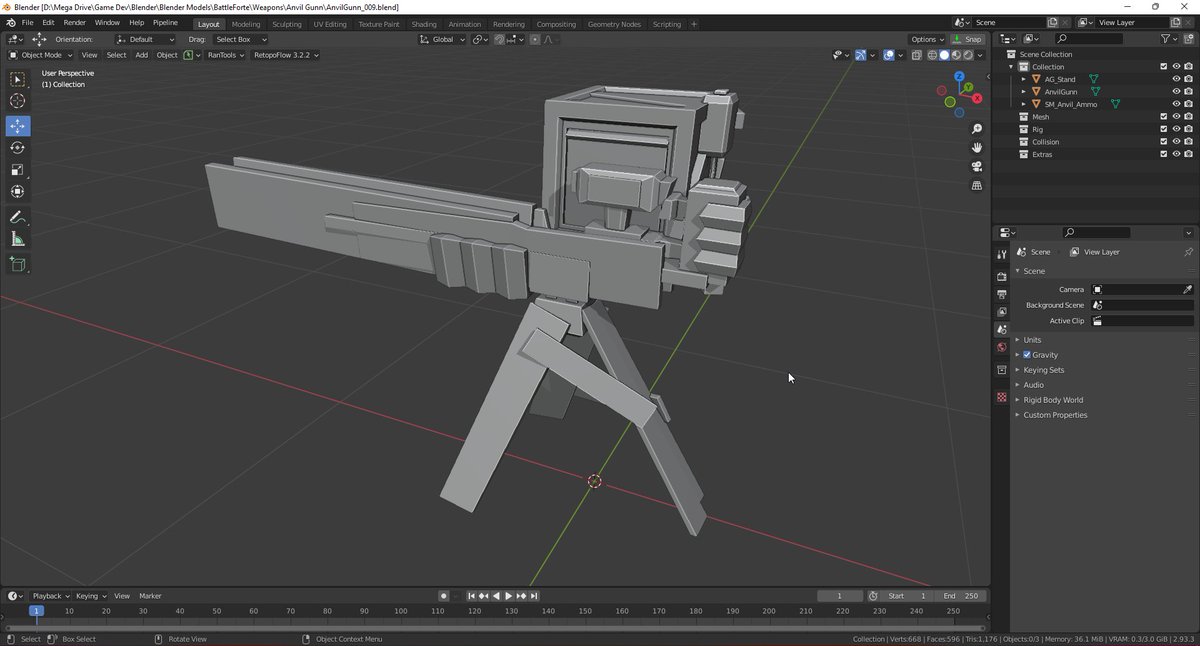The height and width of the screenshot is (646, 1200).
Task: Switch to the Sculpting workspace tab
Action: 286,24
